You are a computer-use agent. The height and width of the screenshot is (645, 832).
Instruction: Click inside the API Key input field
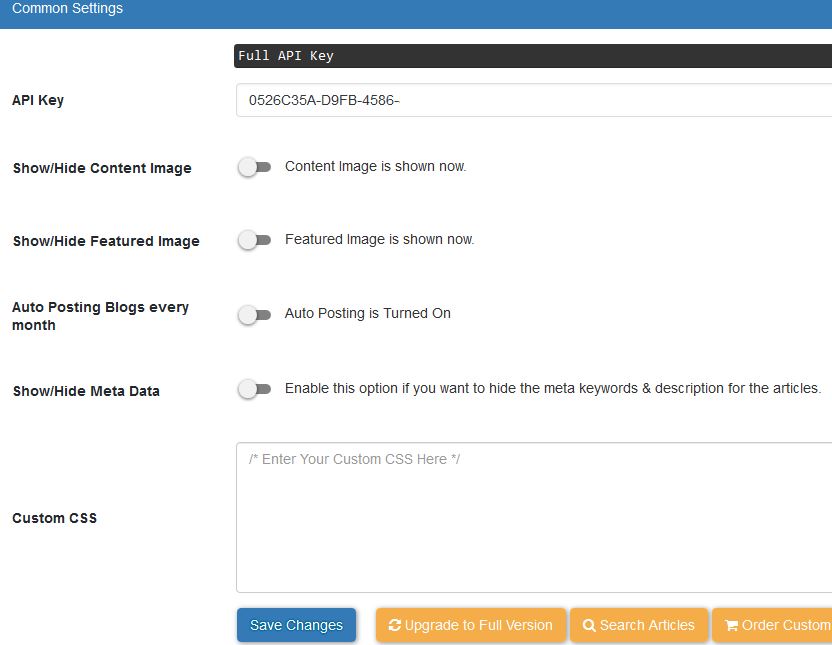450,99
